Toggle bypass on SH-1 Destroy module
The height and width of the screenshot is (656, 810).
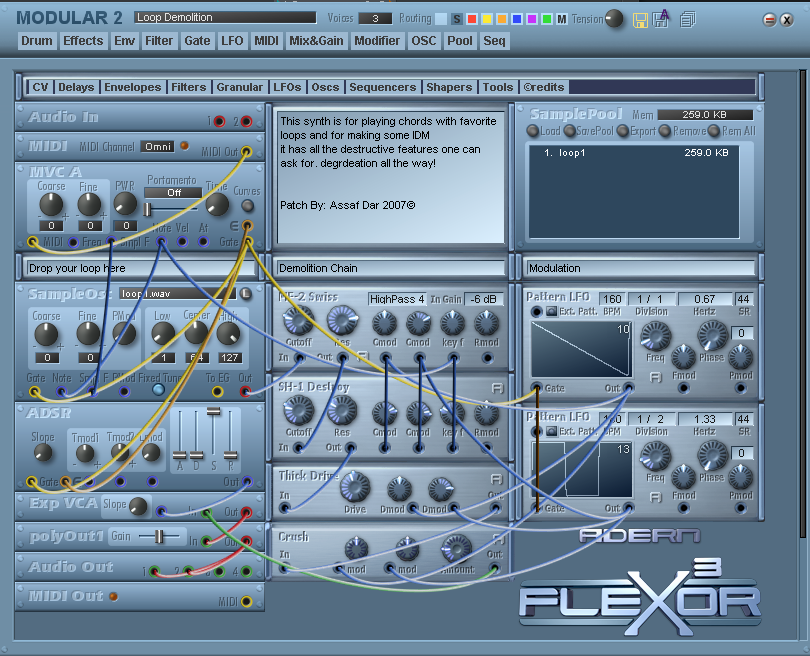click(x=496, y=388)
